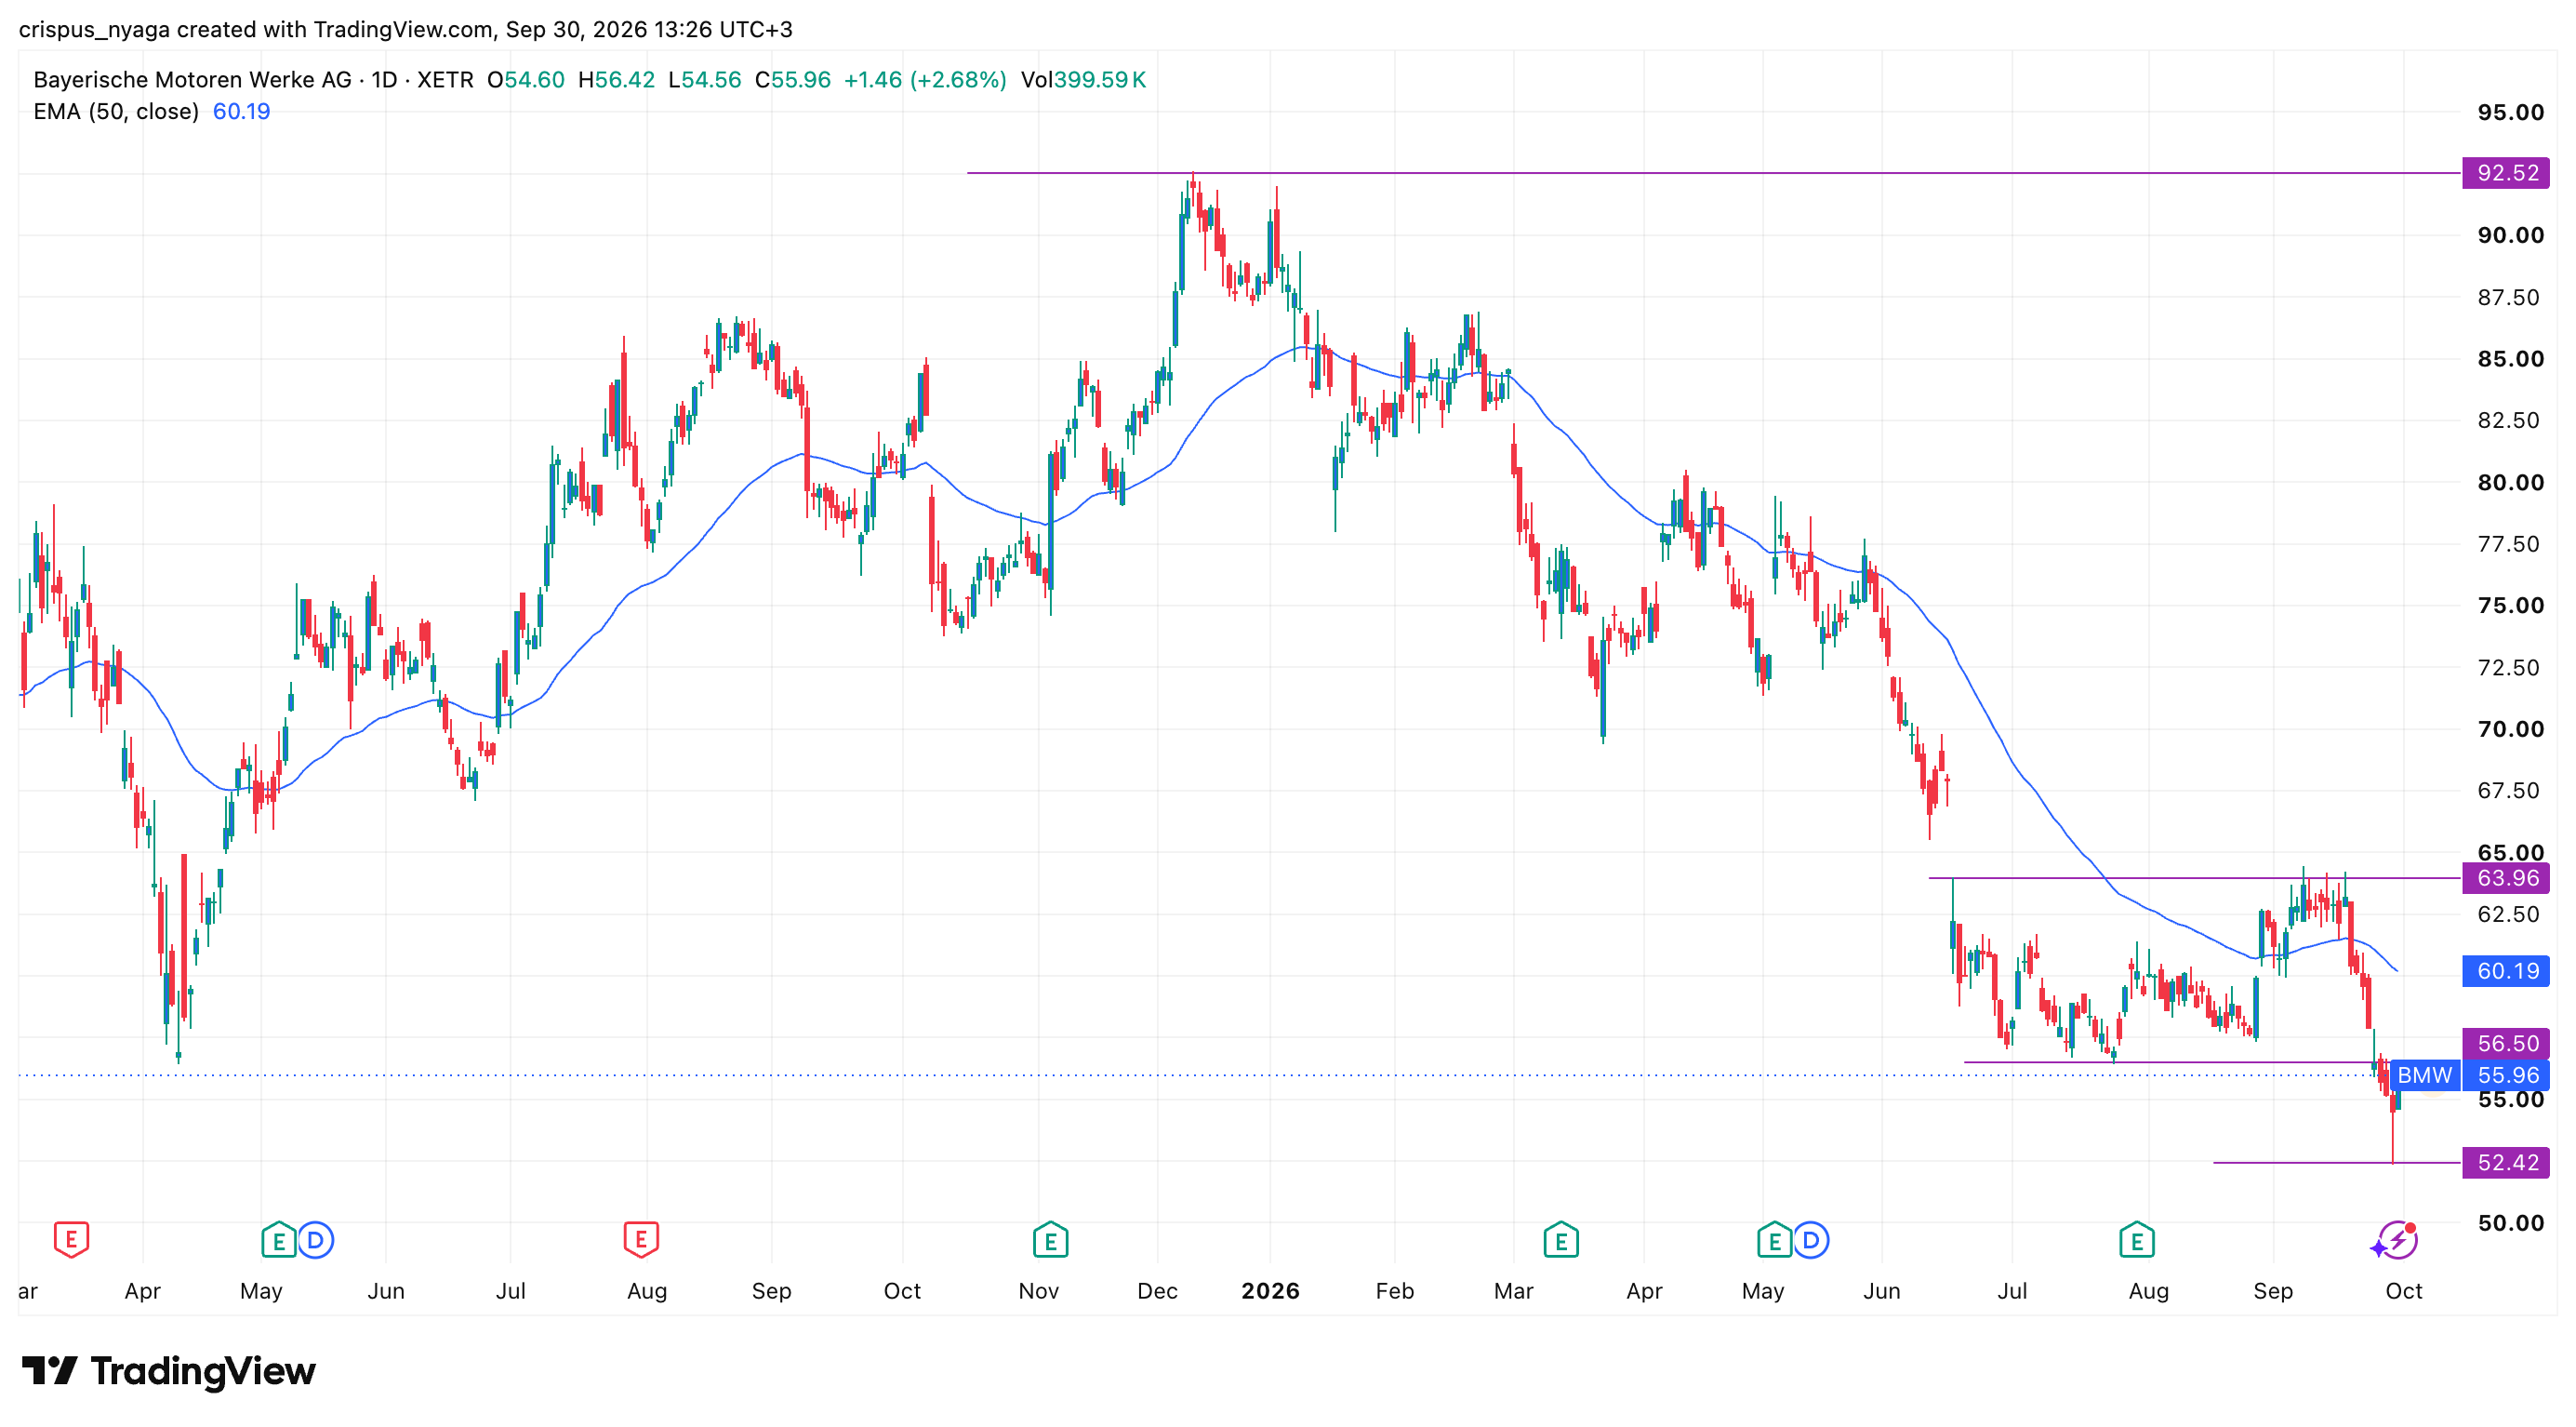This screenshot has height=1427, width=2576.
Task: Click the 87.50 price scale label
Action: click(x=2510, y=297)
